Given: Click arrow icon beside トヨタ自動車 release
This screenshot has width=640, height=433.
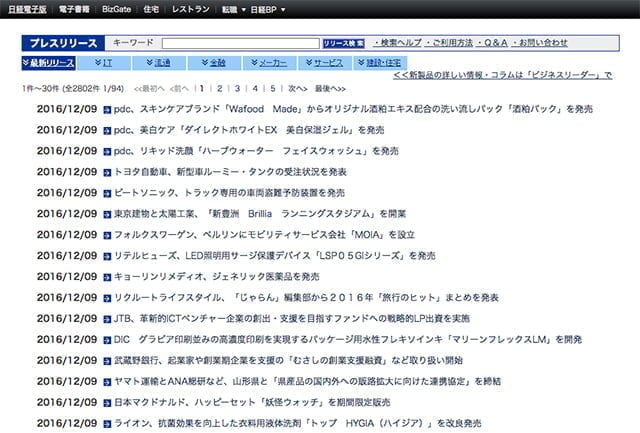Looking at the screenshot, I should (x=107, y=173).
